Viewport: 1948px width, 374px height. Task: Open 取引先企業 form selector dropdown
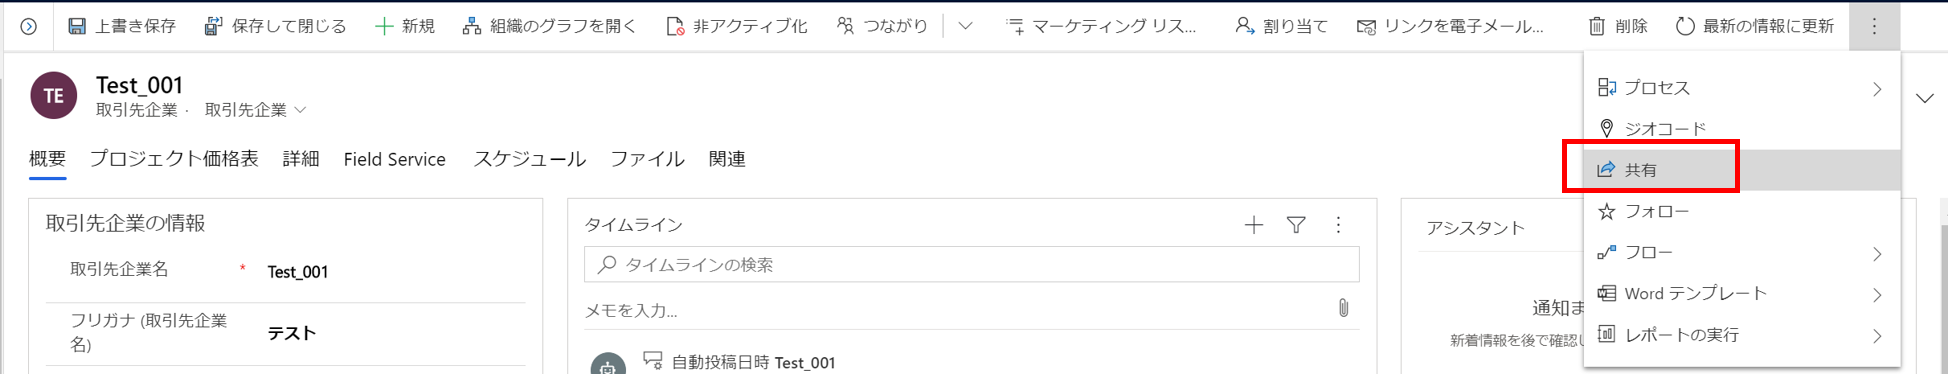255,110
